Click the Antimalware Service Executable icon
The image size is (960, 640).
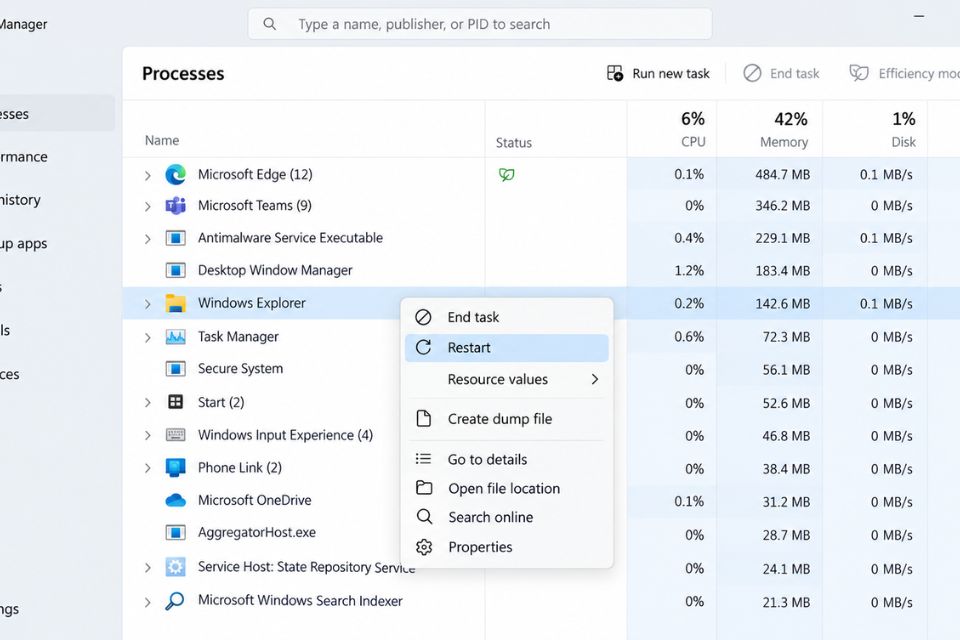point(176,238)
